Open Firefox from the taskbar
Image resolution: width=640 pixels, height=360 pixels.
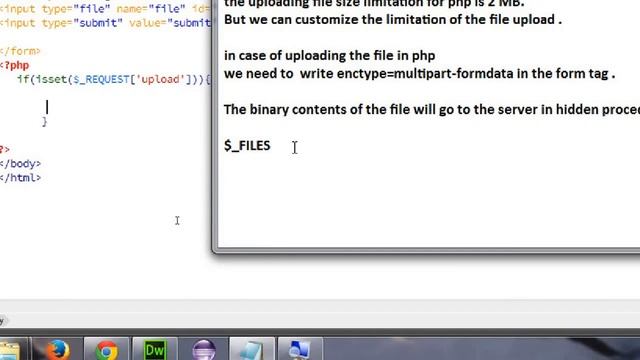(57, 350)
